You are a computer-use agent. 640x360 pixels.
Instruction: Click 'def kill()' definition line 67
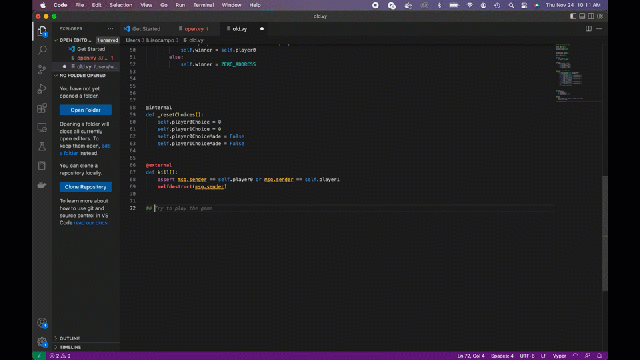161,172
